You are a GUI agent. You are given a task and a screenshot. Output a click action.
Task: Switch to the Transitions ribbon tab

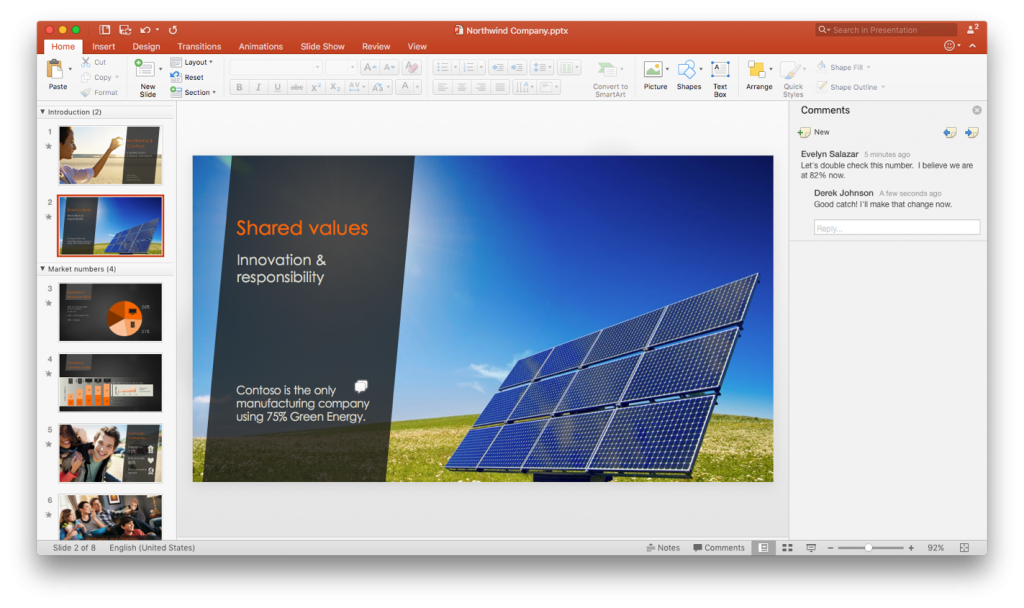point(199,46)
